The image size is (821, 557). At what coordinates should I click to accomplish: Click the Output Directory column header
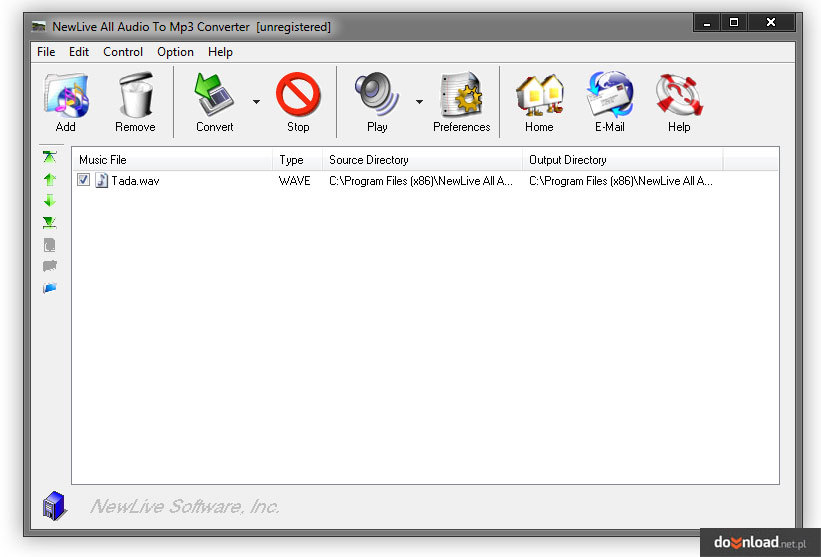[x=623, y=160]
